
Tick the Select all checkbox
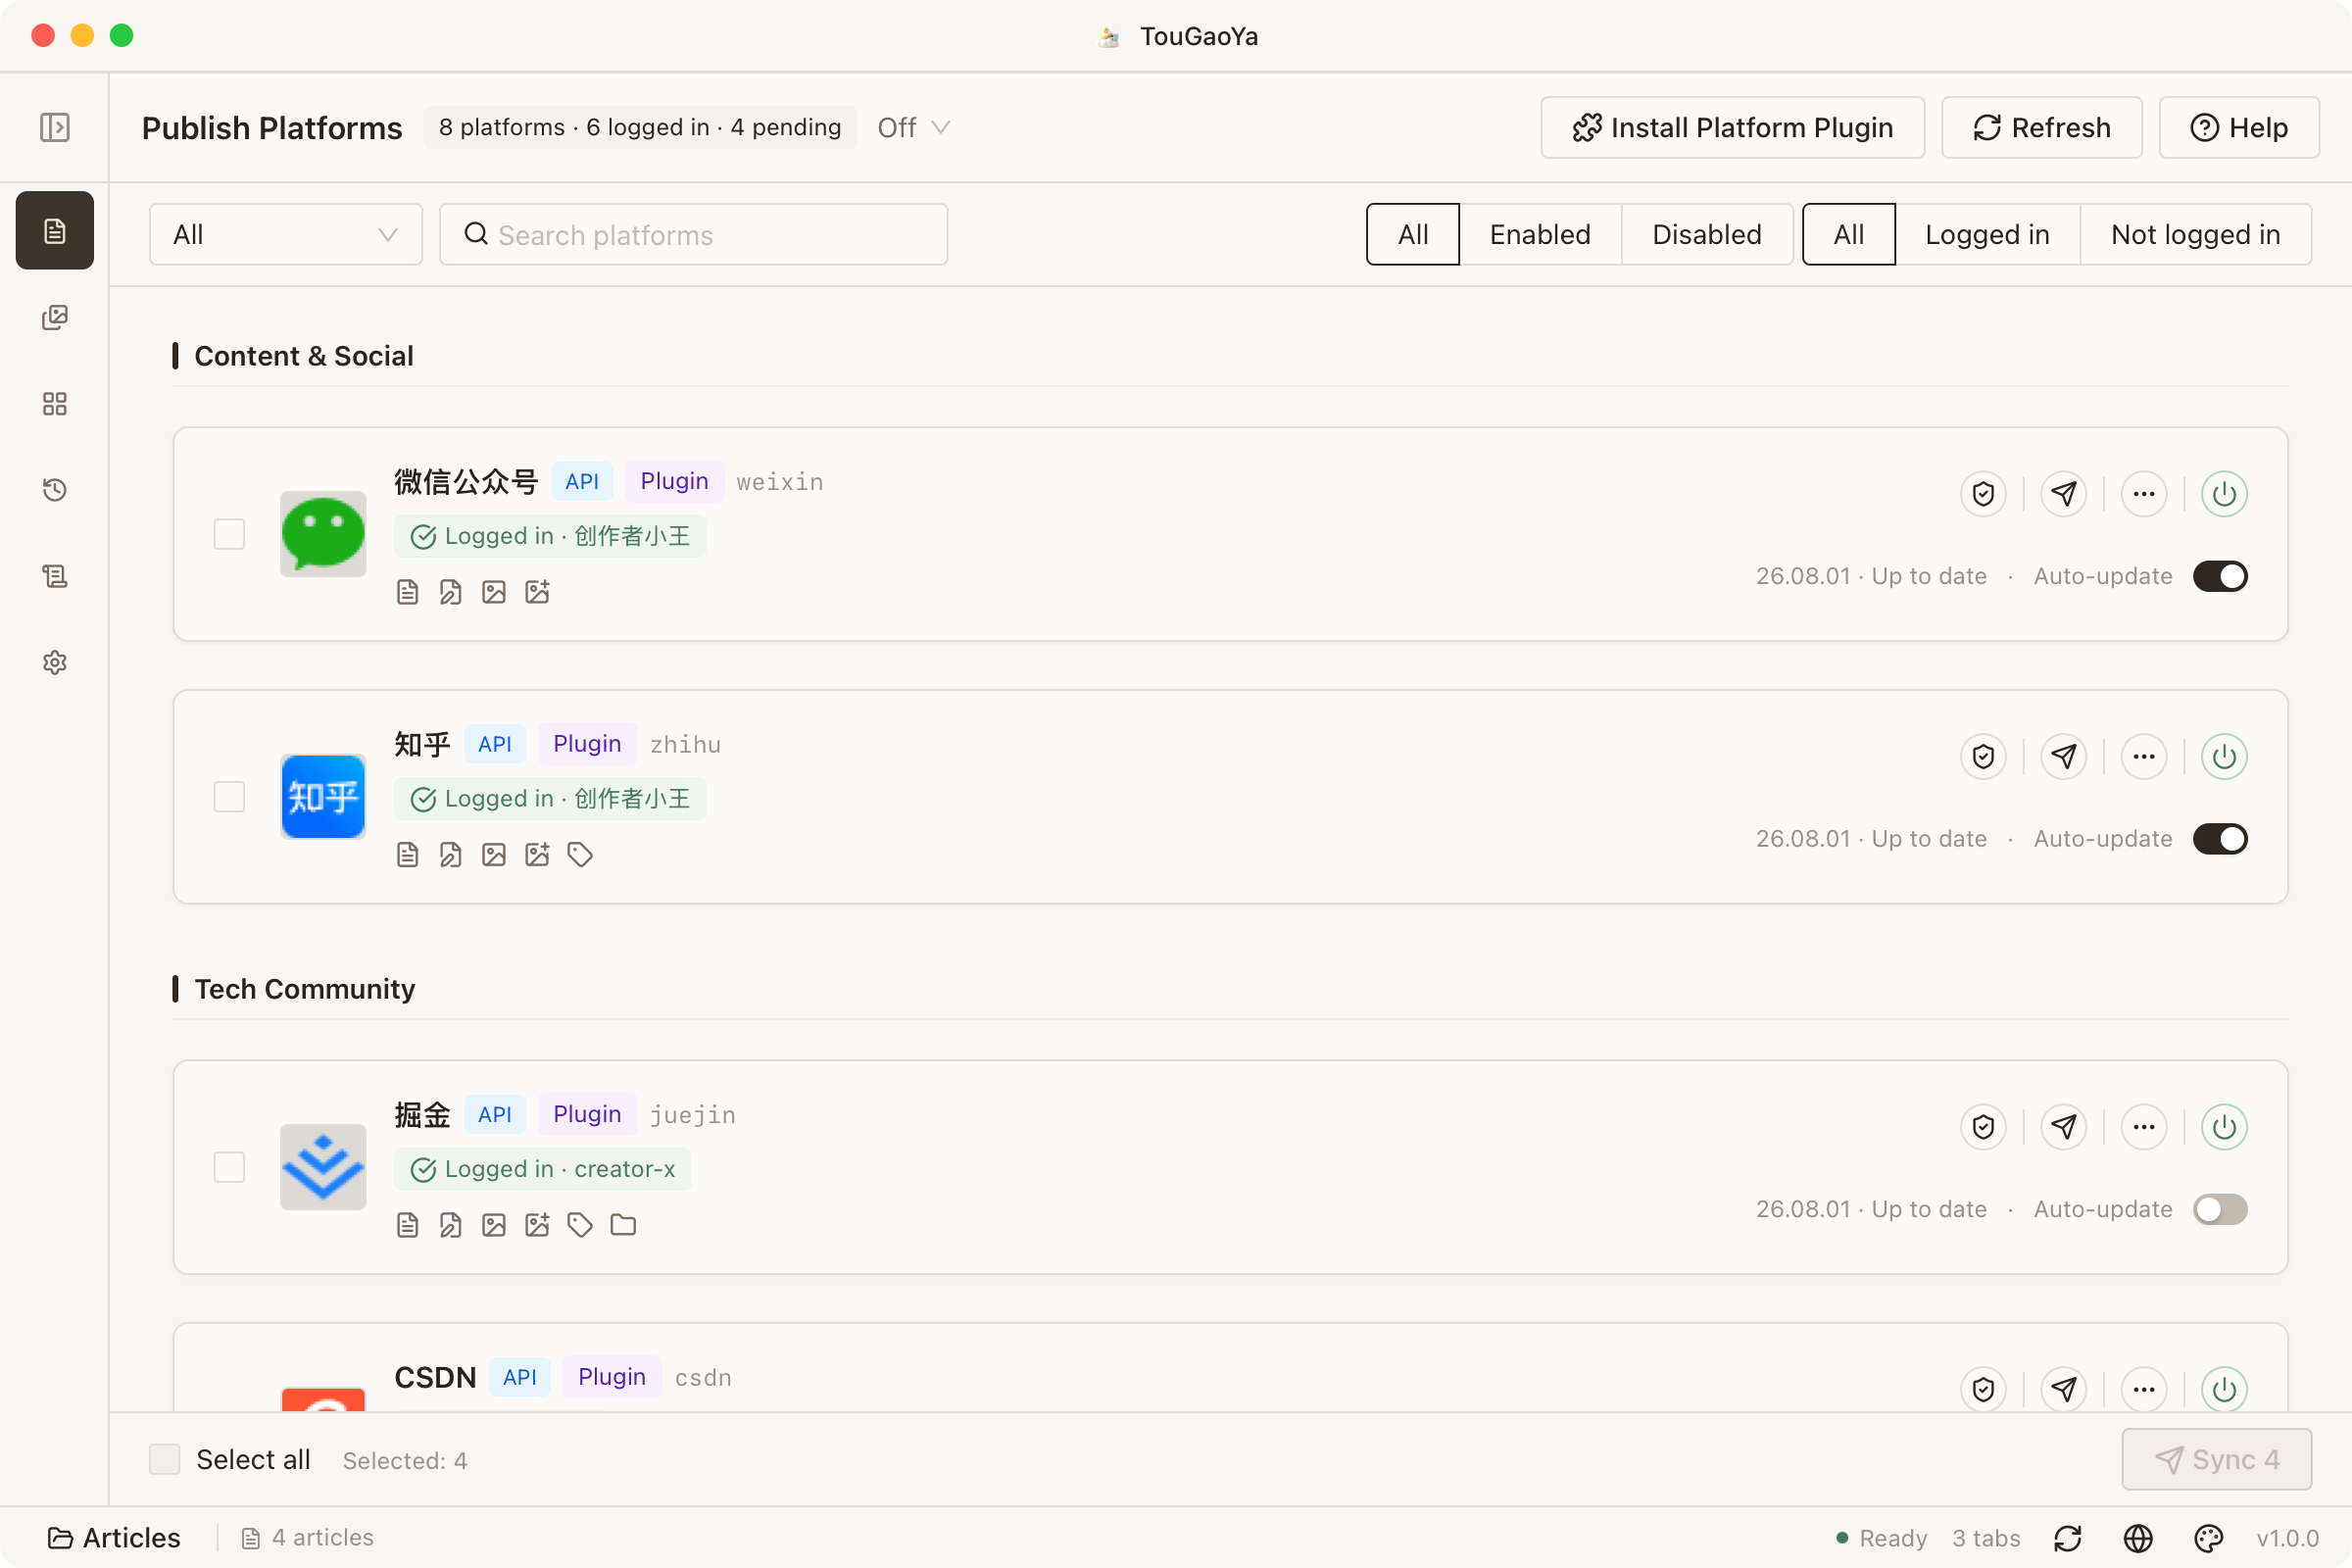(x=164, y=1460)
